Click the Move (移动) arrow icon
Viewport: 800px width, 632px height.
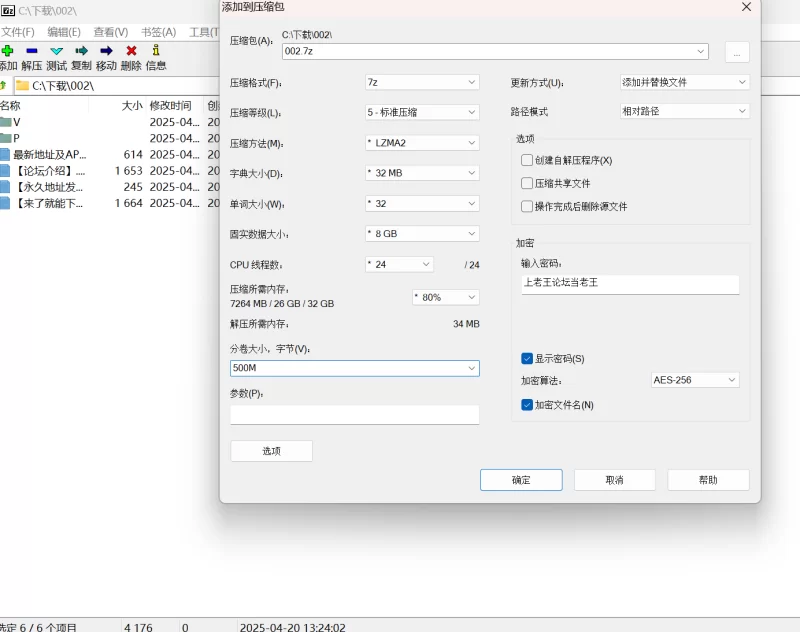pos(106,50)
